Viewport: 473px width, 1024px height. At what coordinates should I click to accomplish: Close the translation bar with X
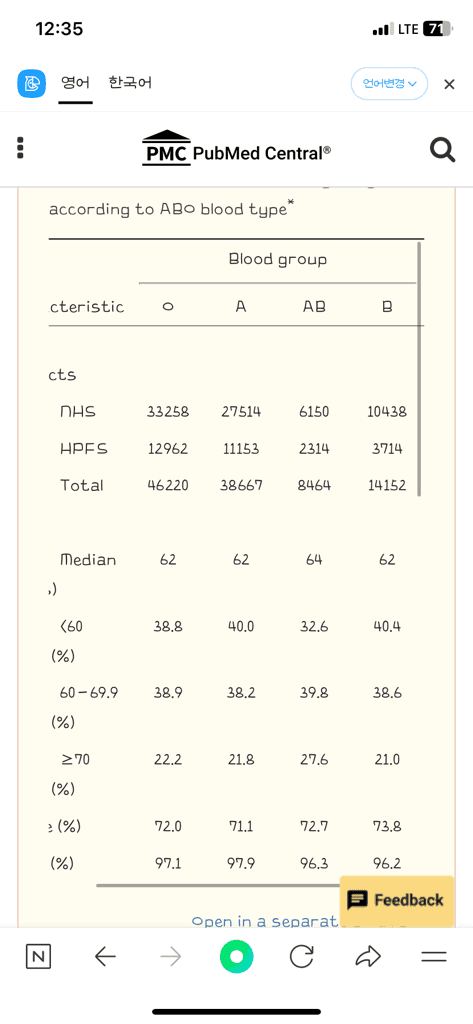point(449,84)
